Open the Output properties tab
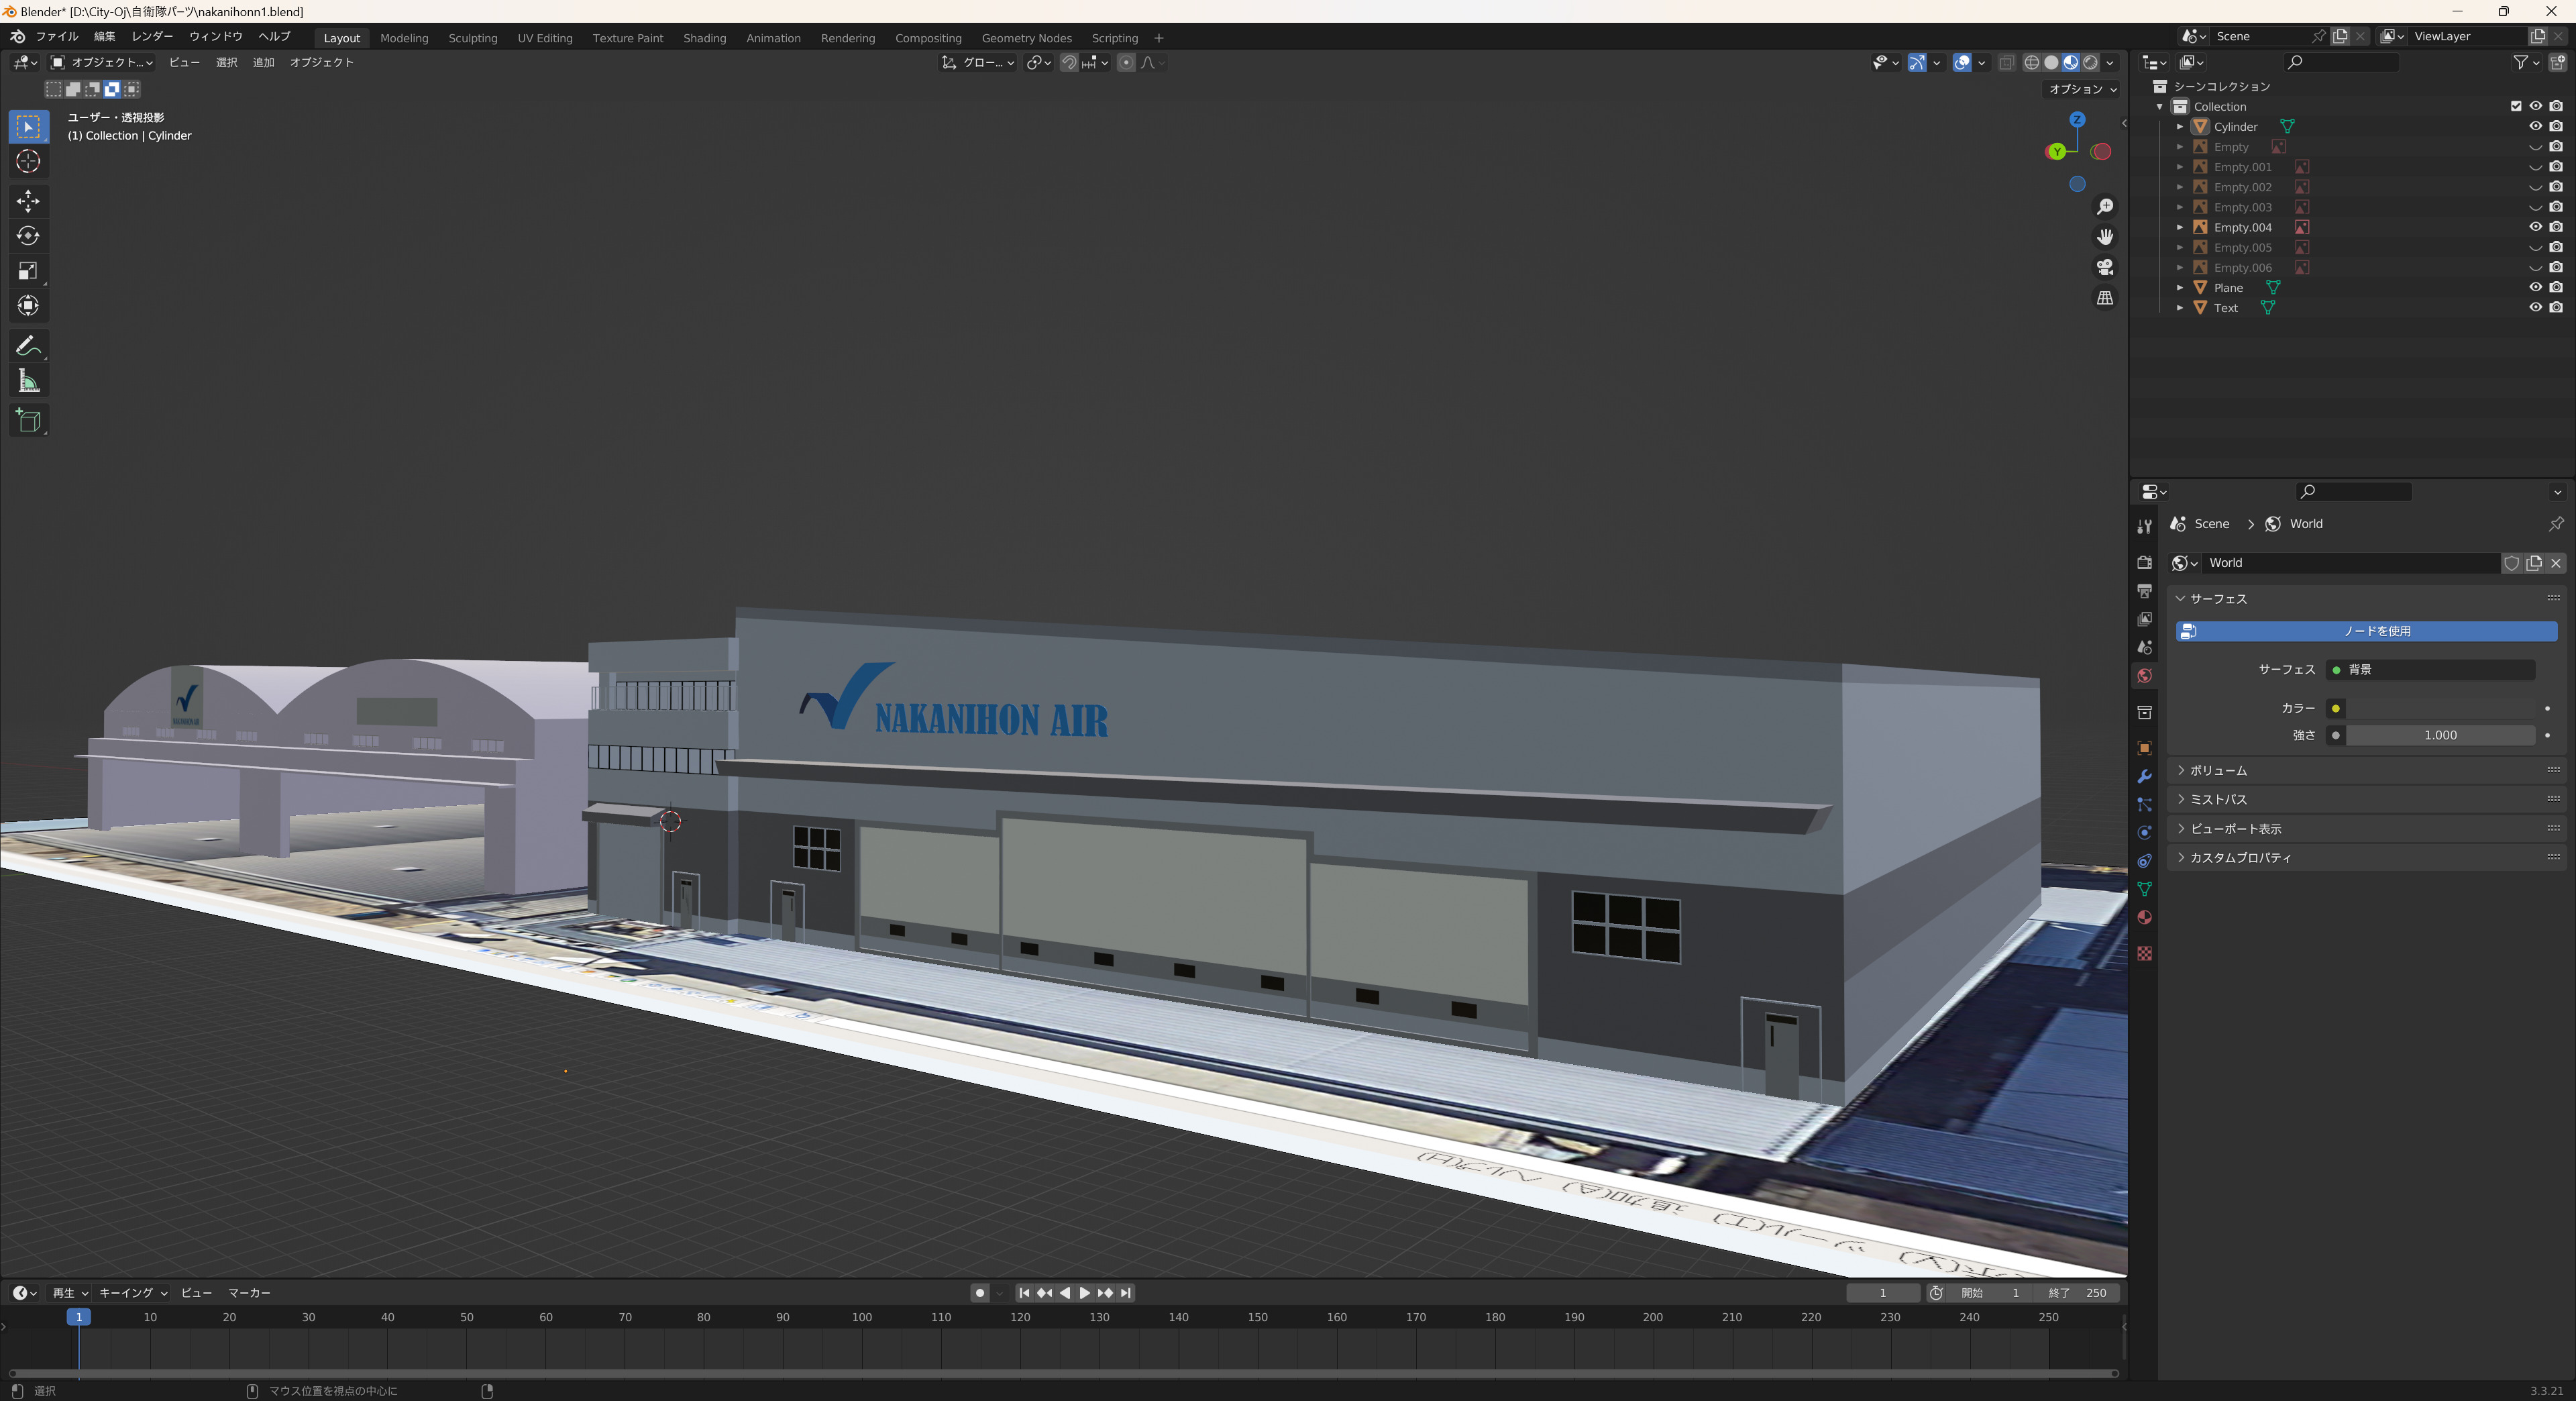This screenshot has height=1401, width=2576. 2144,591
